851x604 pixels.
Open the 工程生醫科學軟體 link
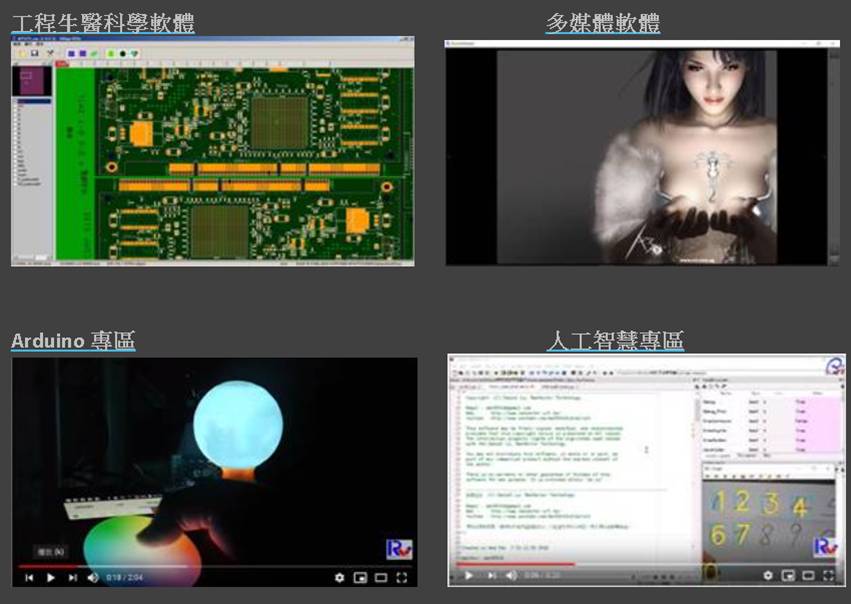(x=103, y=23)
